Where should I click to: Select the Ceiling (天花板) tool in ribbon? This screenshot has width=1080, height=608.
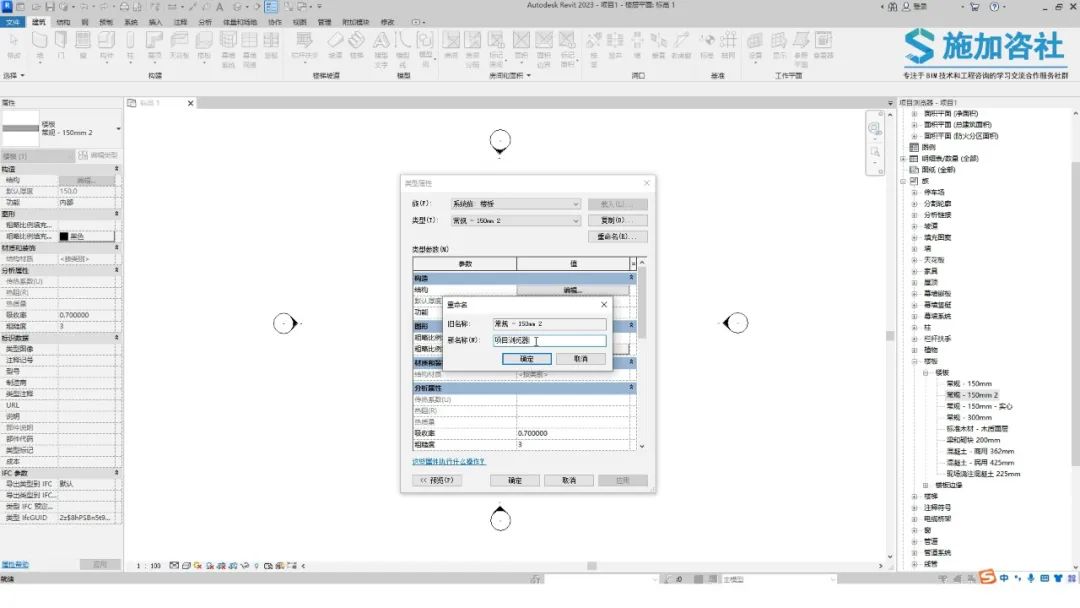[179, 45]
